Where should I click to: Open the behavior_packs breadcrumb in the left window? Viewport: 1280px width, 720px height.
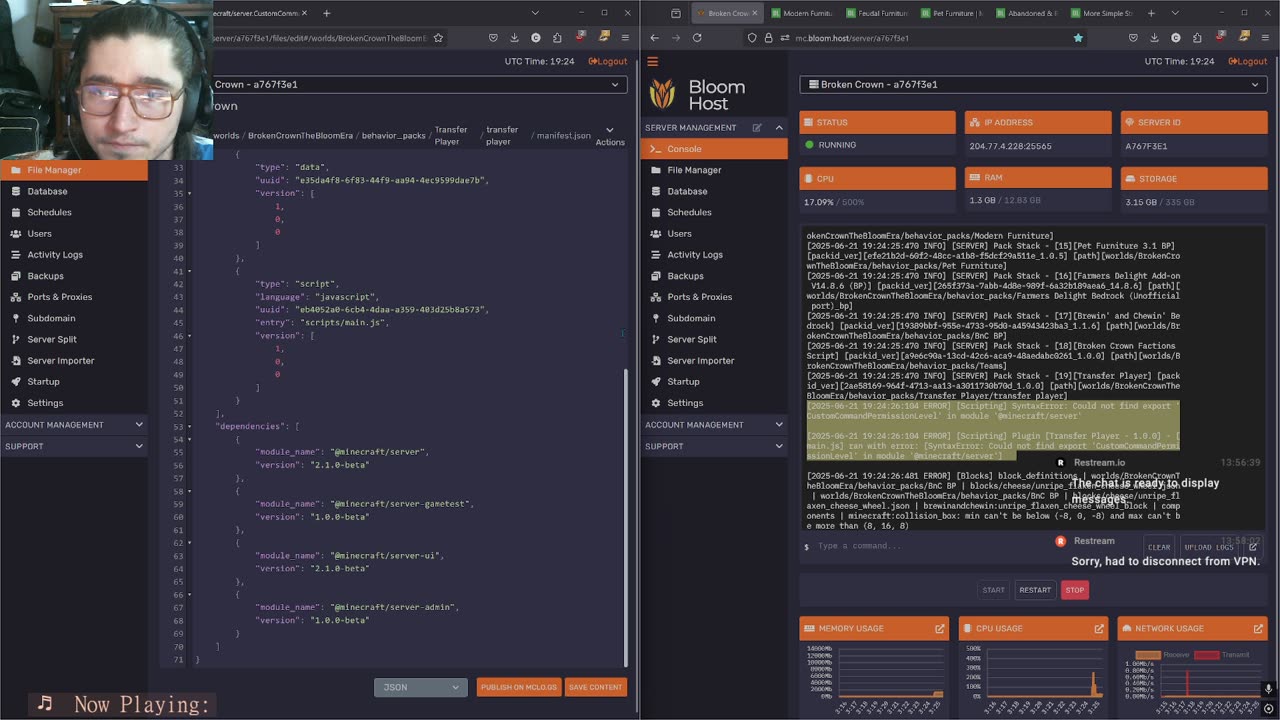(x=393, y=135)
